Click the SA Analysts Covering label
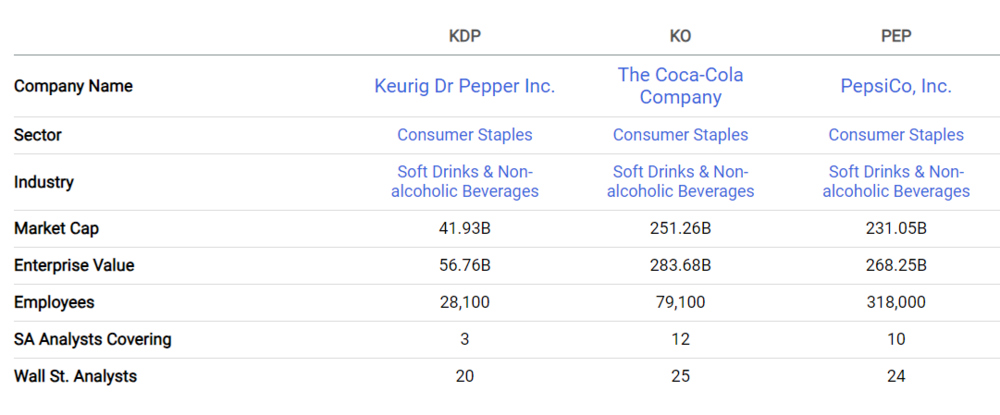This screenshot has width=1000, height=415. pyautogui.click(x=93, y=339)
